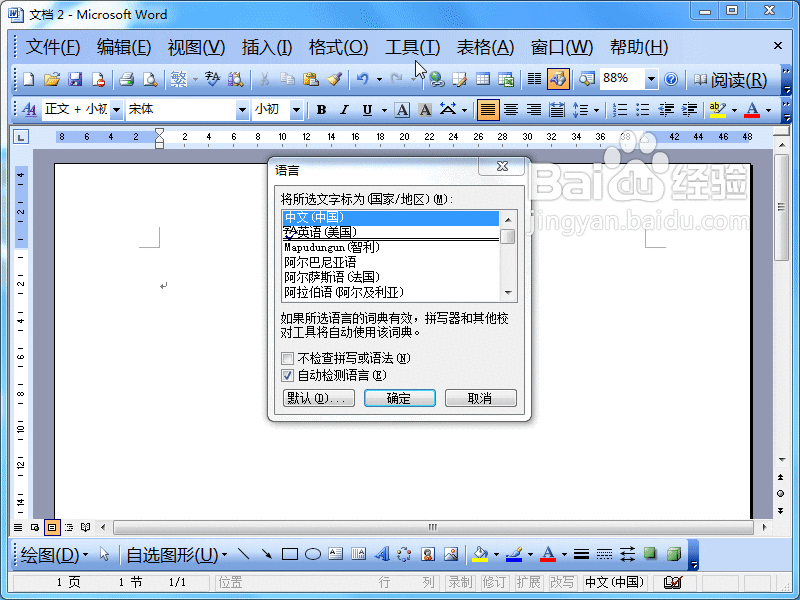The width and height of the screenshot is (800, 600).
Task: Open Microsoft Word Help question icon
Action: (x=671, y=79)
